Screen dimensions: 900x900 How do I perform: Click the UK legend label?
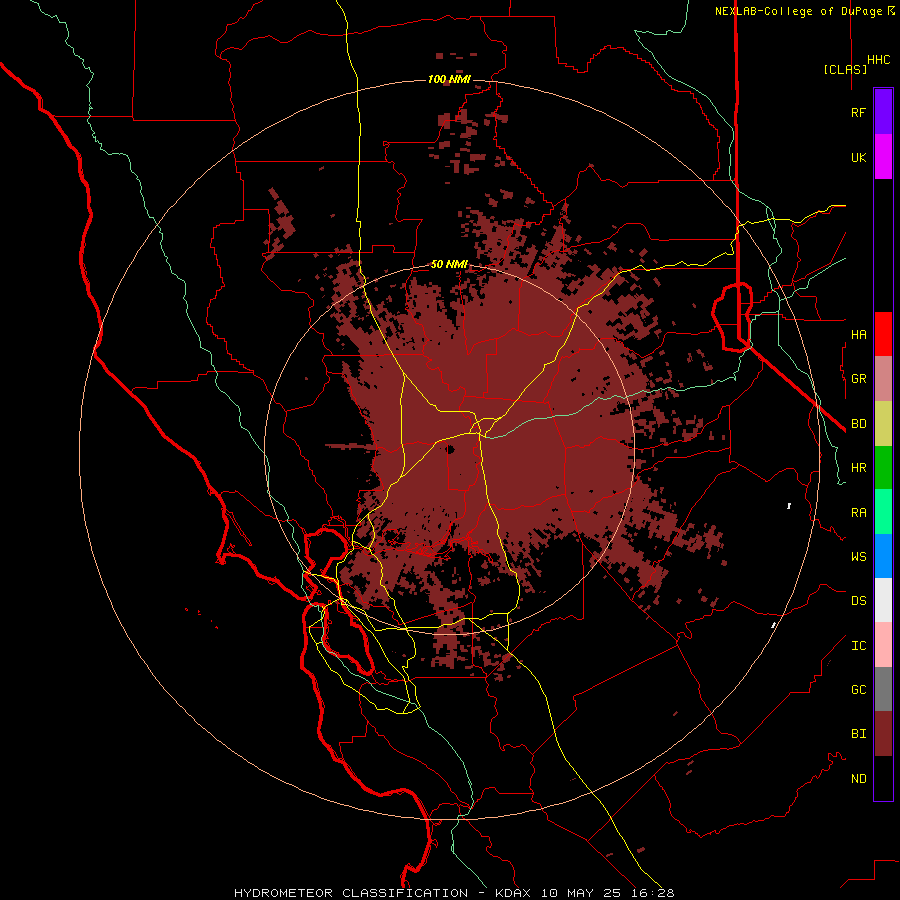tap(858, 157)
